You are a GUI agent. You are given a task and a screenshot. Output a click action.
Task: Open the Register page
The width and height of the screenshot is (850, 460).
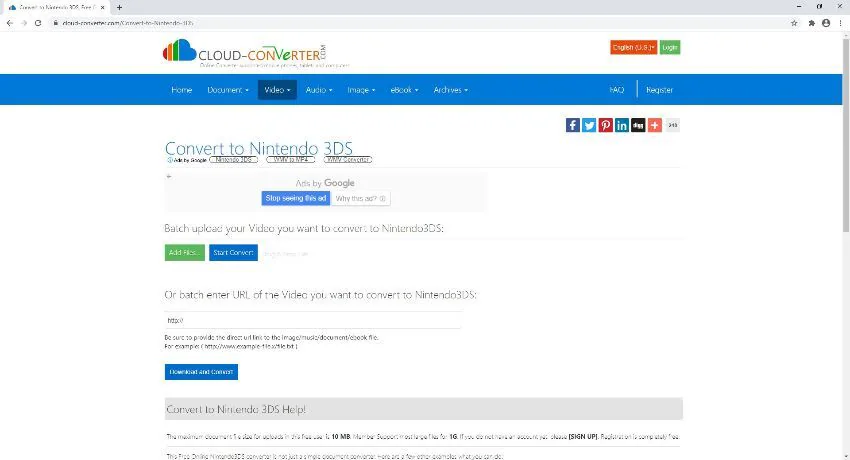click(x=659, y=90)
